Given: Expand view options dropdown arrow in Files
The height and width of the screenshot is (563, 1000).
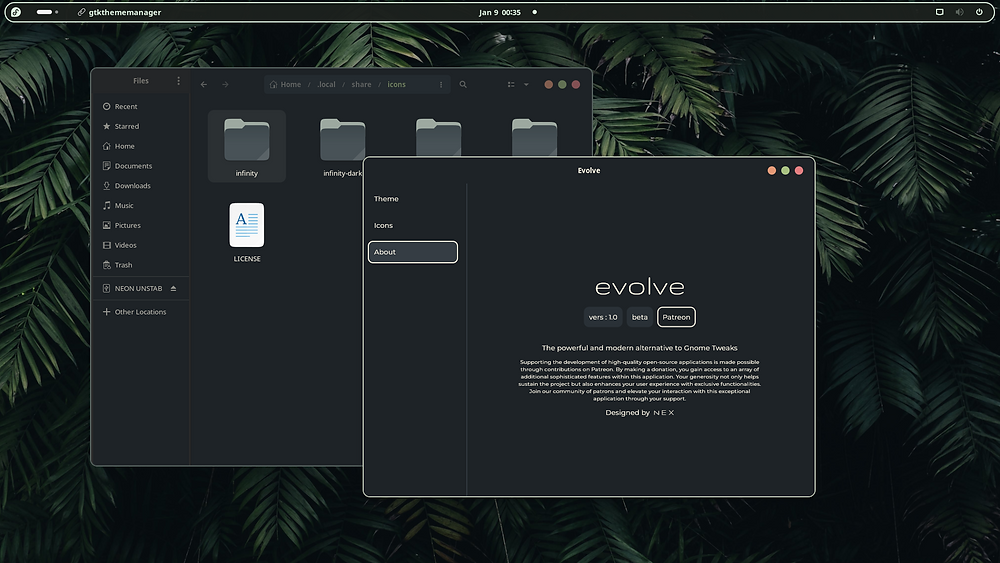Looking at the screenshot, I should [x=526, y=84].
